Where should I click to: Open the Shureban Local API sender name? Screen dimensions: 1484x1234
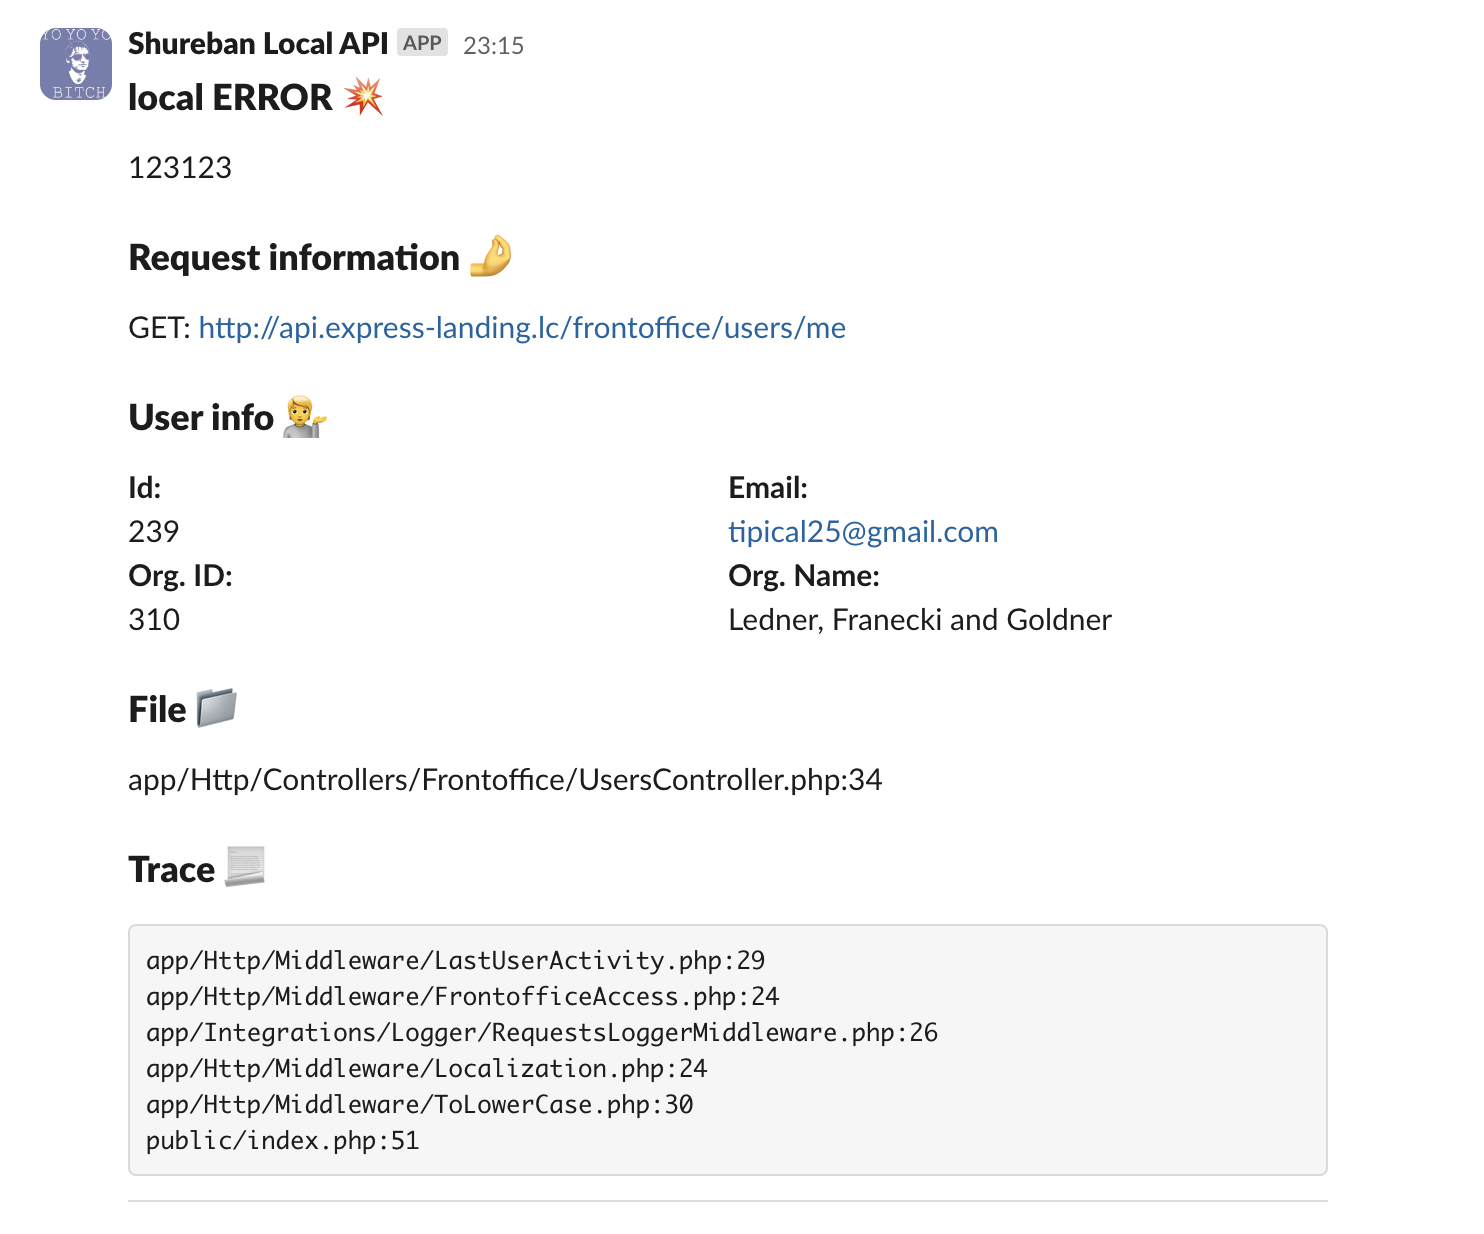(258, 44)
